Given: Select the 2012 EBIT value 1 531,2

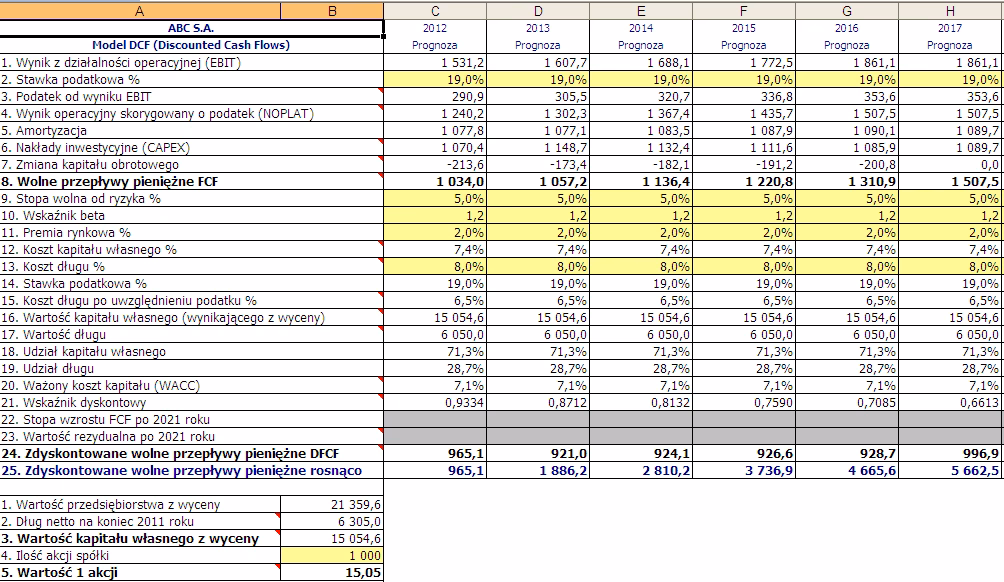Looking at the screenshot, I should pos(436,62).
